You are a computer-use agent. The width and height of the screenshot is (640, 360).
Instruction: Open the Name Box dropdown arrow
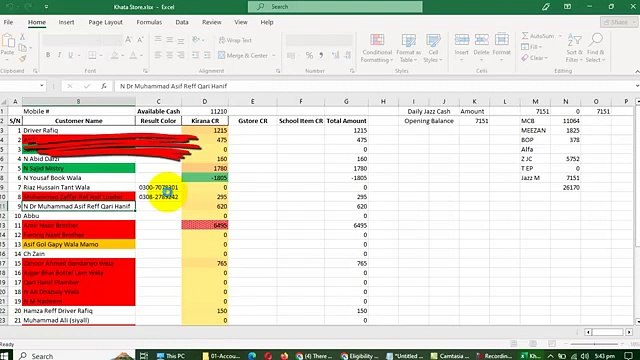pyautogui.click(x=42, y=86)
